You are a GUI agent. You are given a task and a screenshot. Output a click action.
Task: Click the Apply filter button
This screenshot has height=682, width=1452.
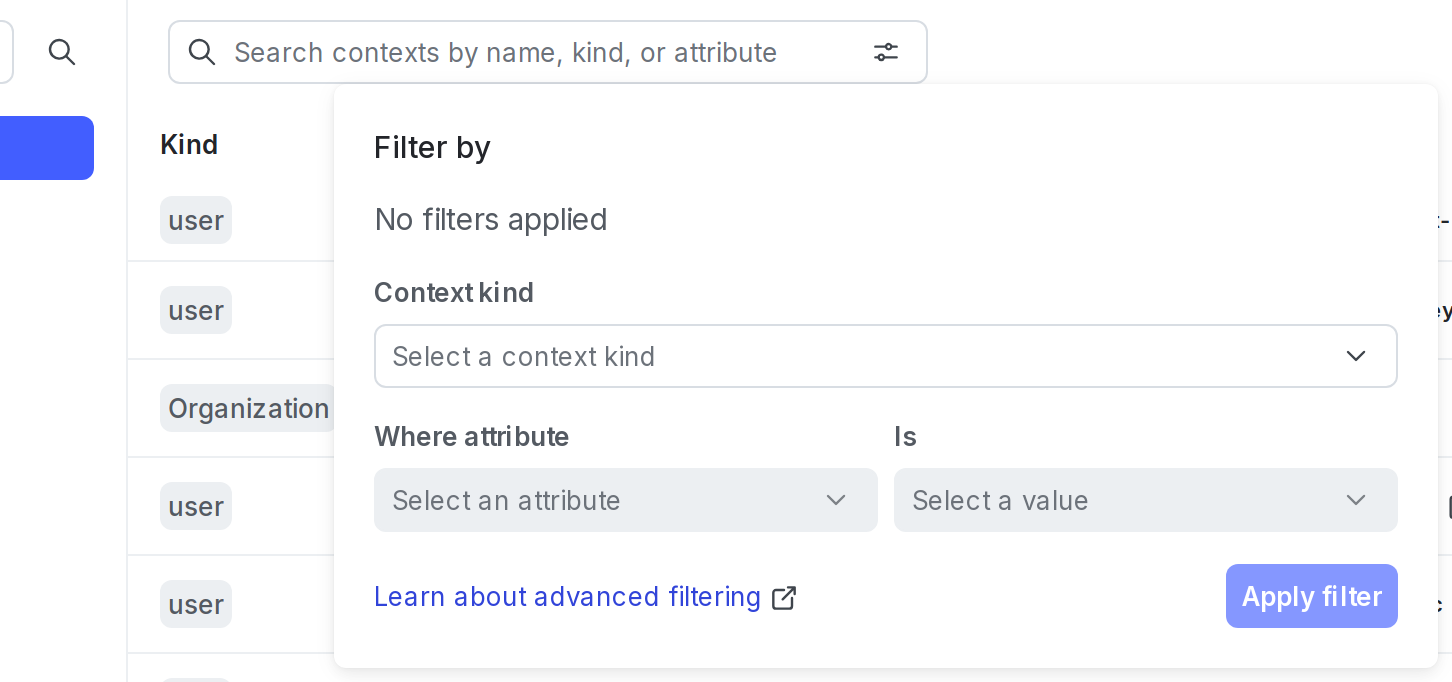pyautogui.click(x=1311, y=596)
